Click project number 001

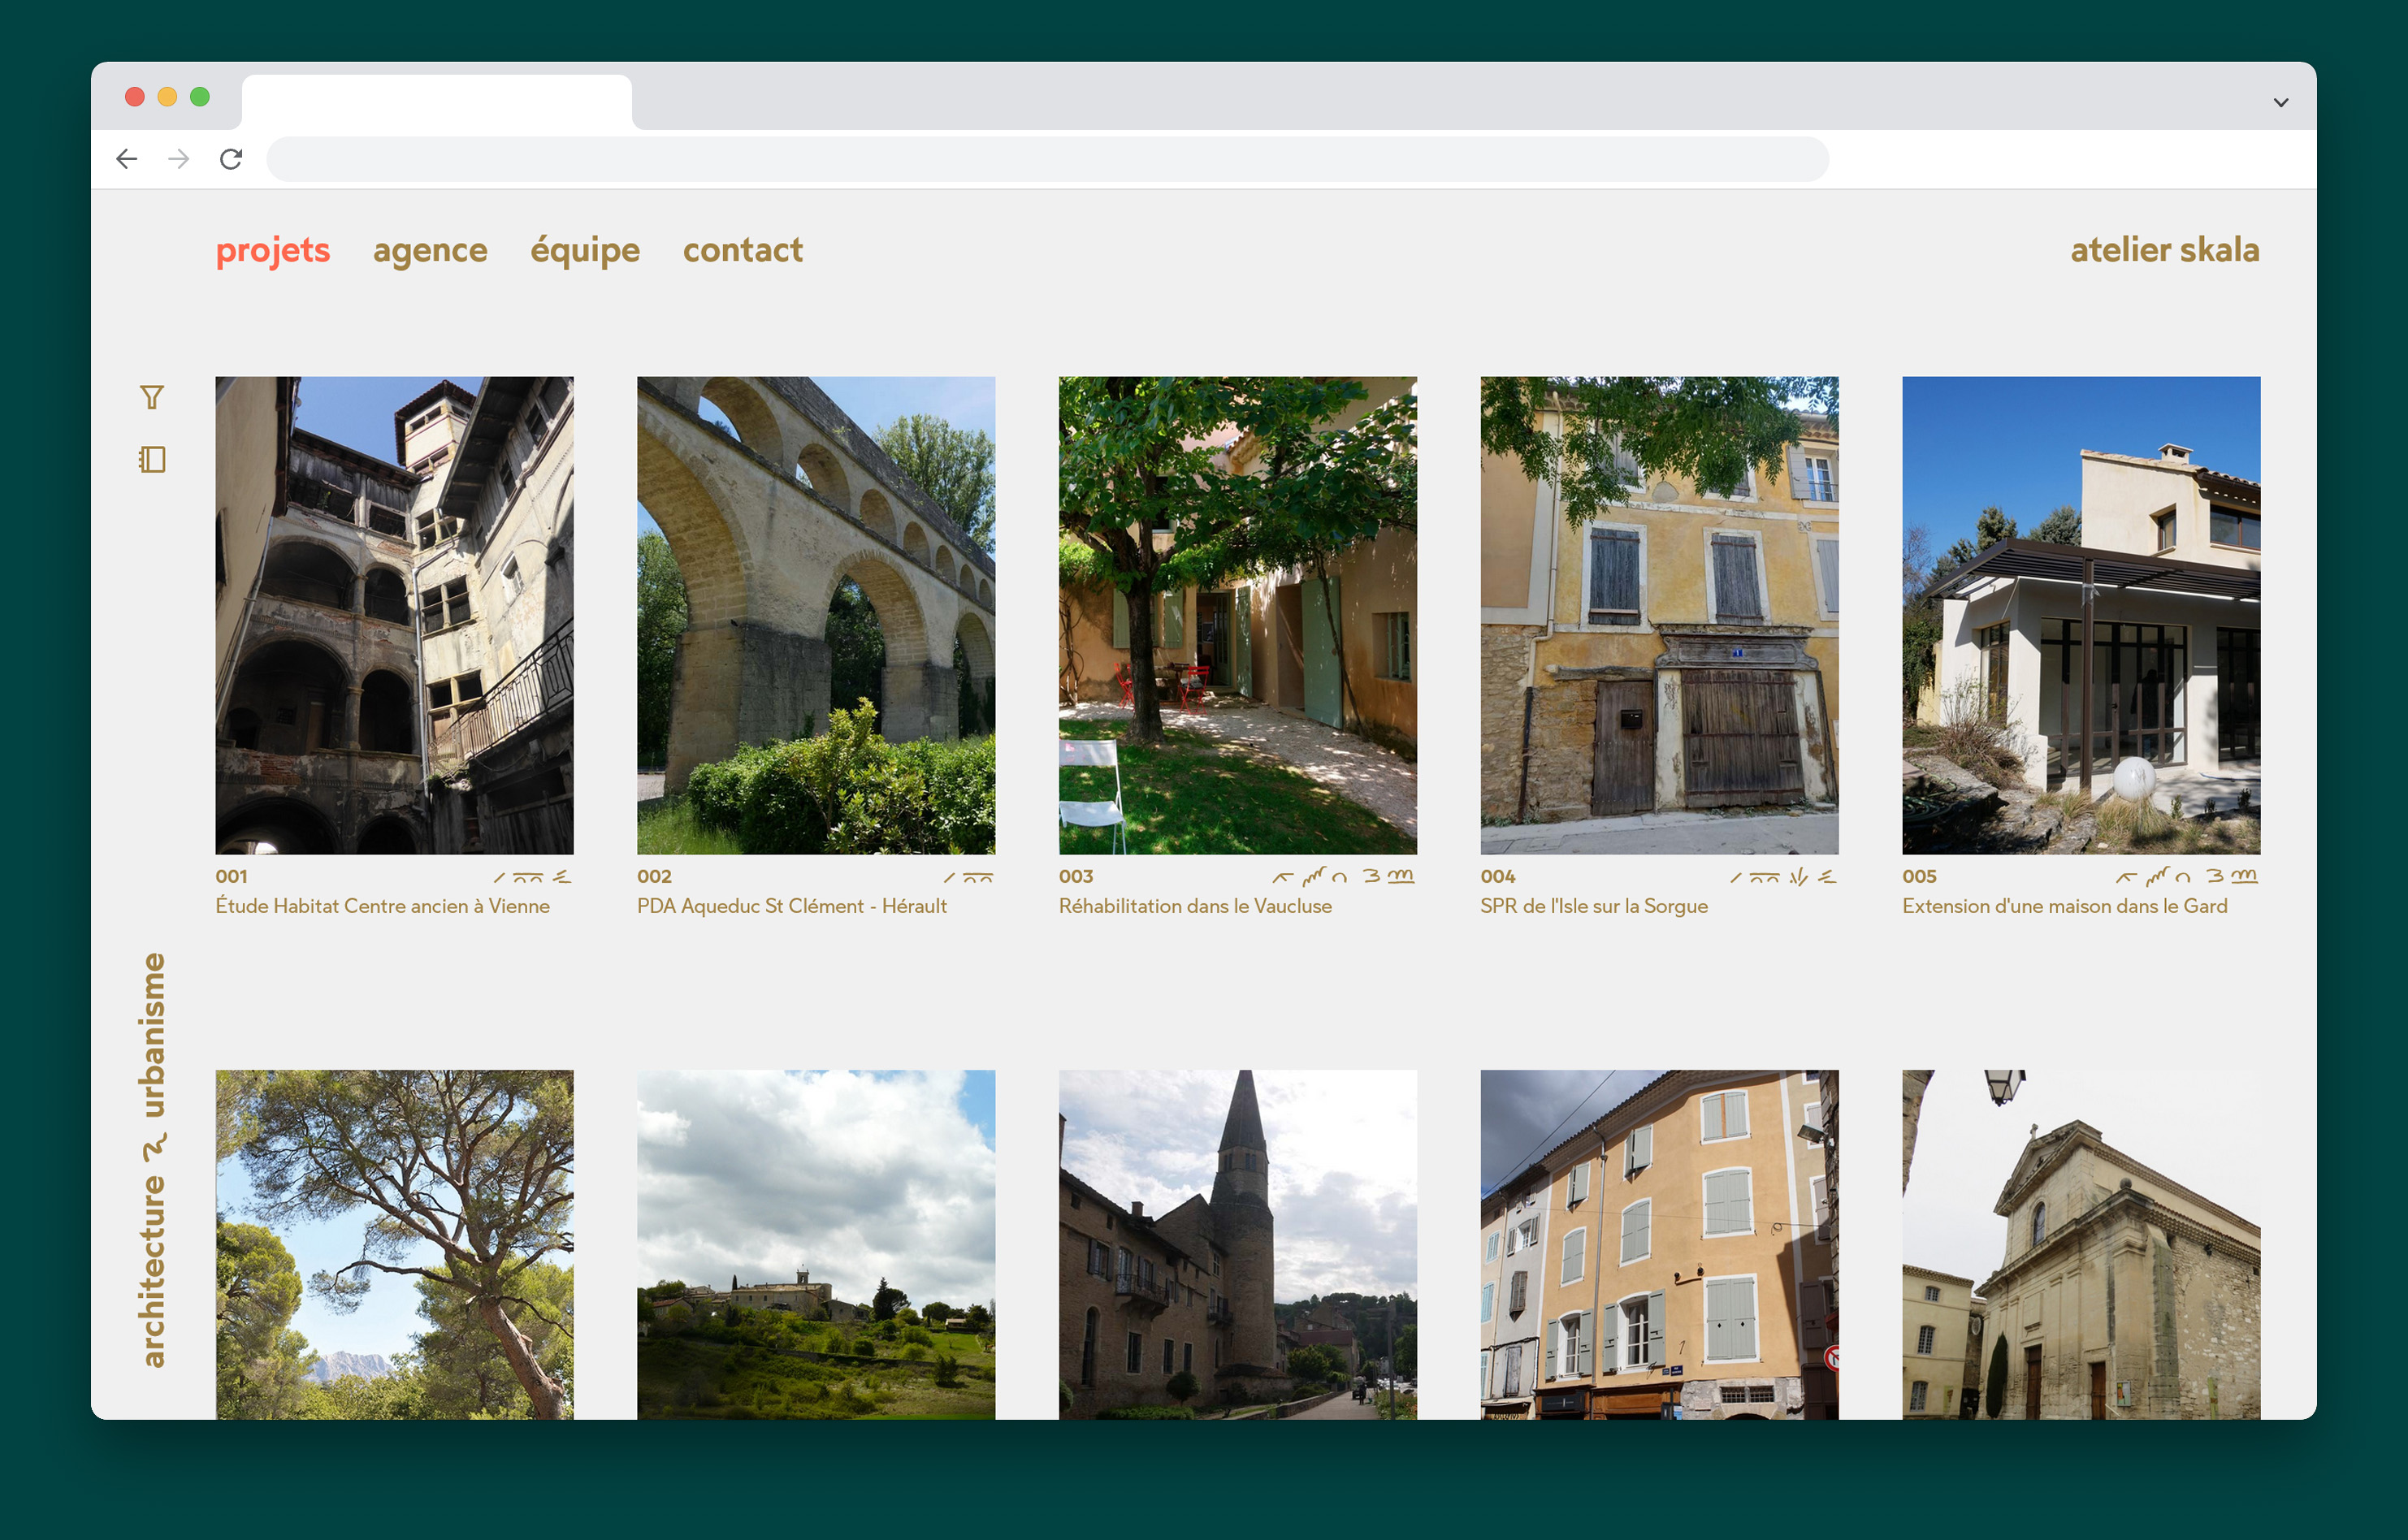coord(231,876)
